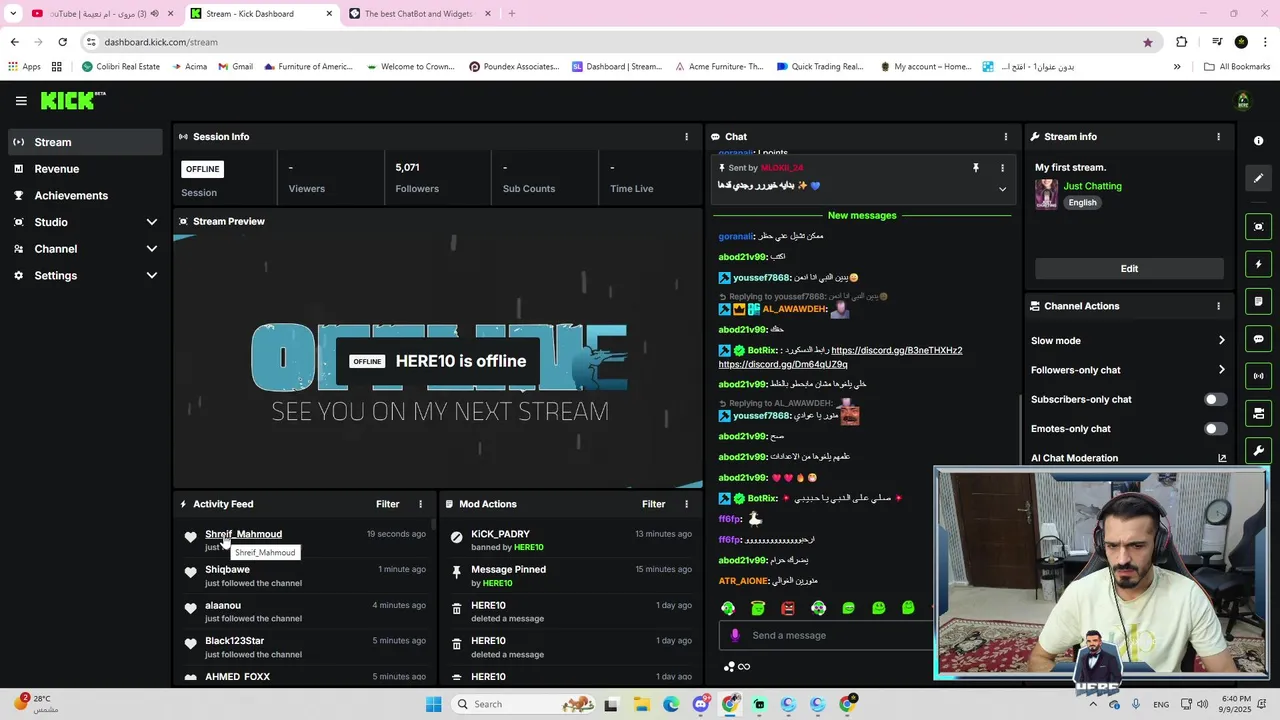Viewport: 1280px width, 720px height.
Task: Click the camera icon in right toolbar
Action: 1259,413
